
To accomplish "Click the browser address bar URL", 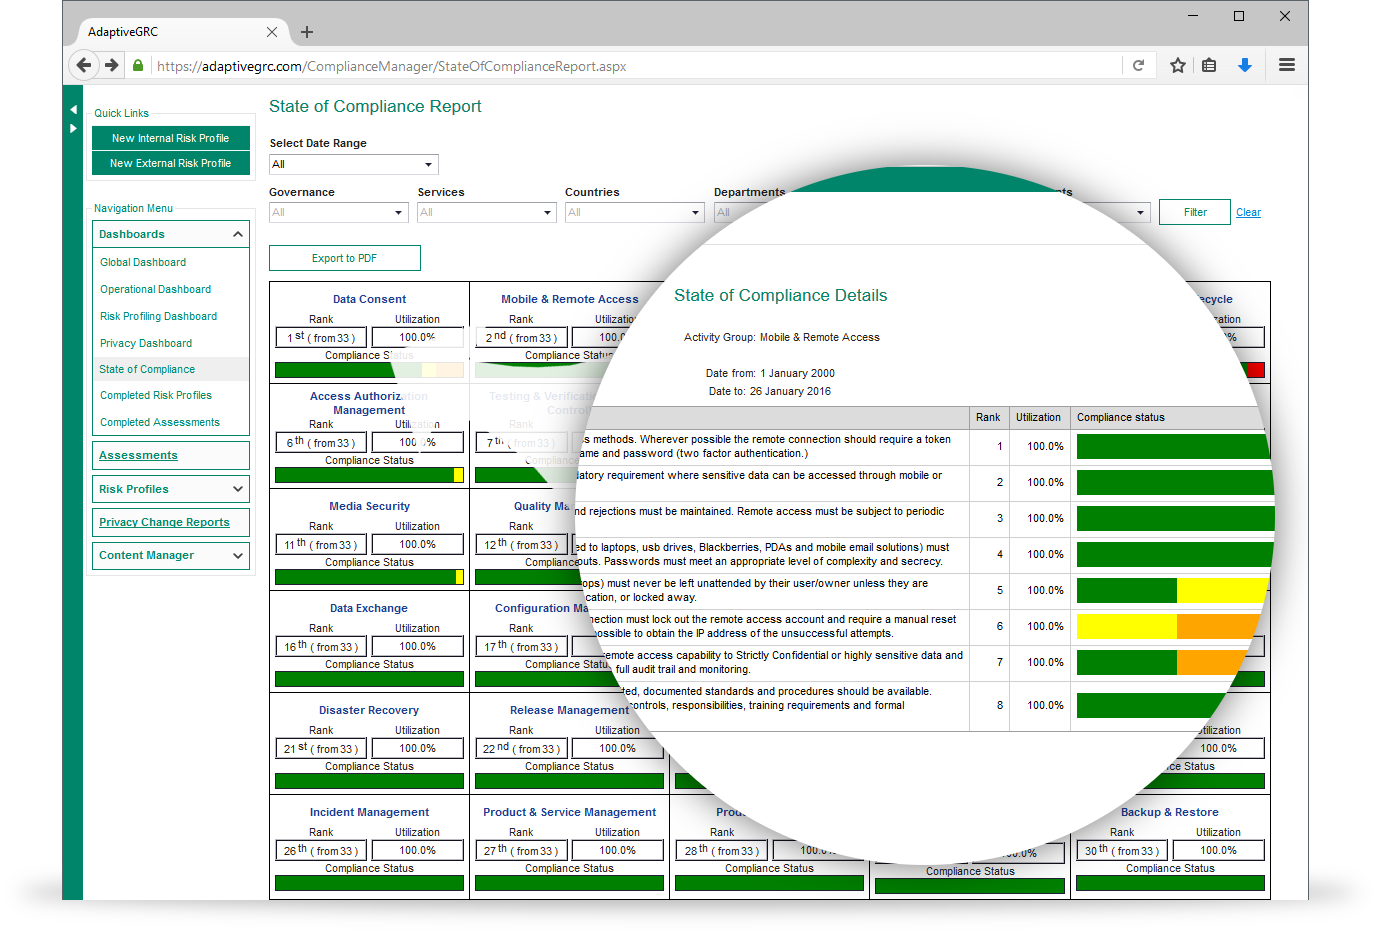I will point(392,66).
